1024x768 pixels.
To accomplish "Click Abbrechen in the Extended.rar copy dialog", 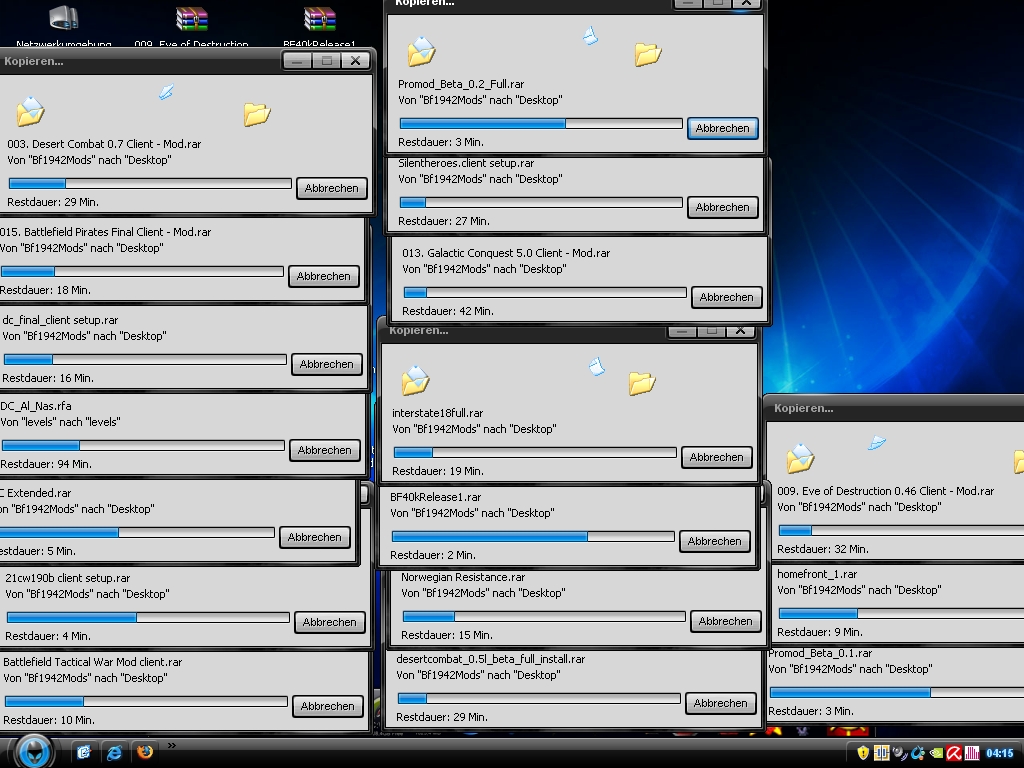I will coord(315,537).
